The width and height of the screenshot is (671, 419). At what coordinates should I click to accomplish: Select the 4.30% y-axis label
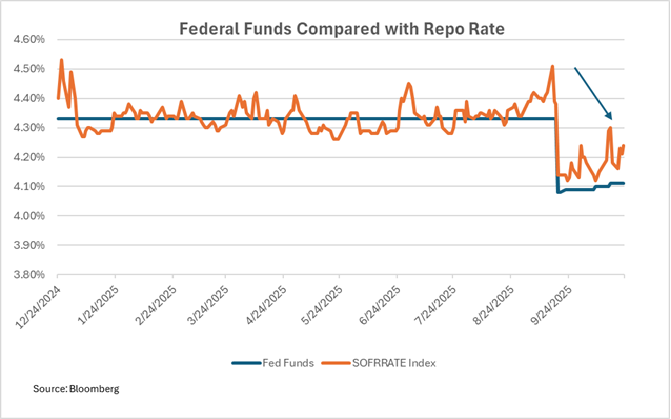point(28,128)
